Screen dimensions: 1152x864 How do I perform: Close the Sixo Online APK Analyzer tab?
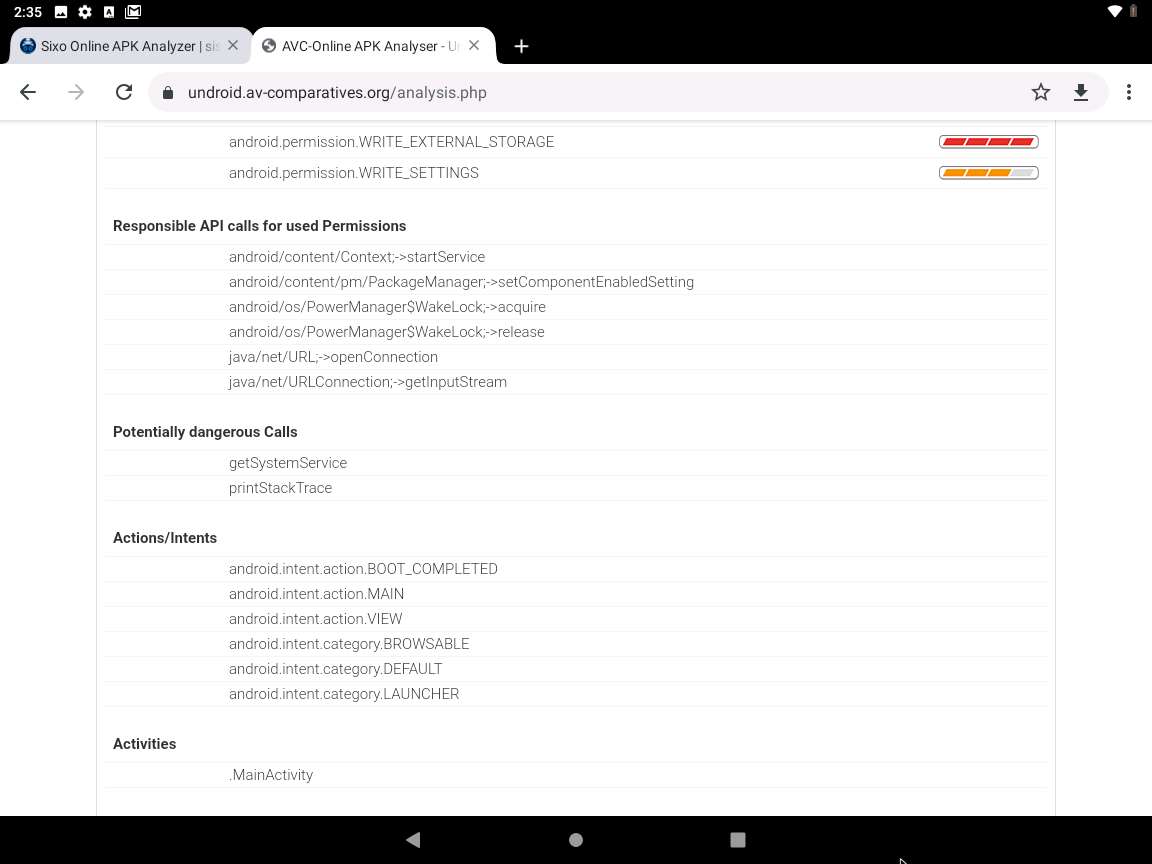(x=233, y=45)
